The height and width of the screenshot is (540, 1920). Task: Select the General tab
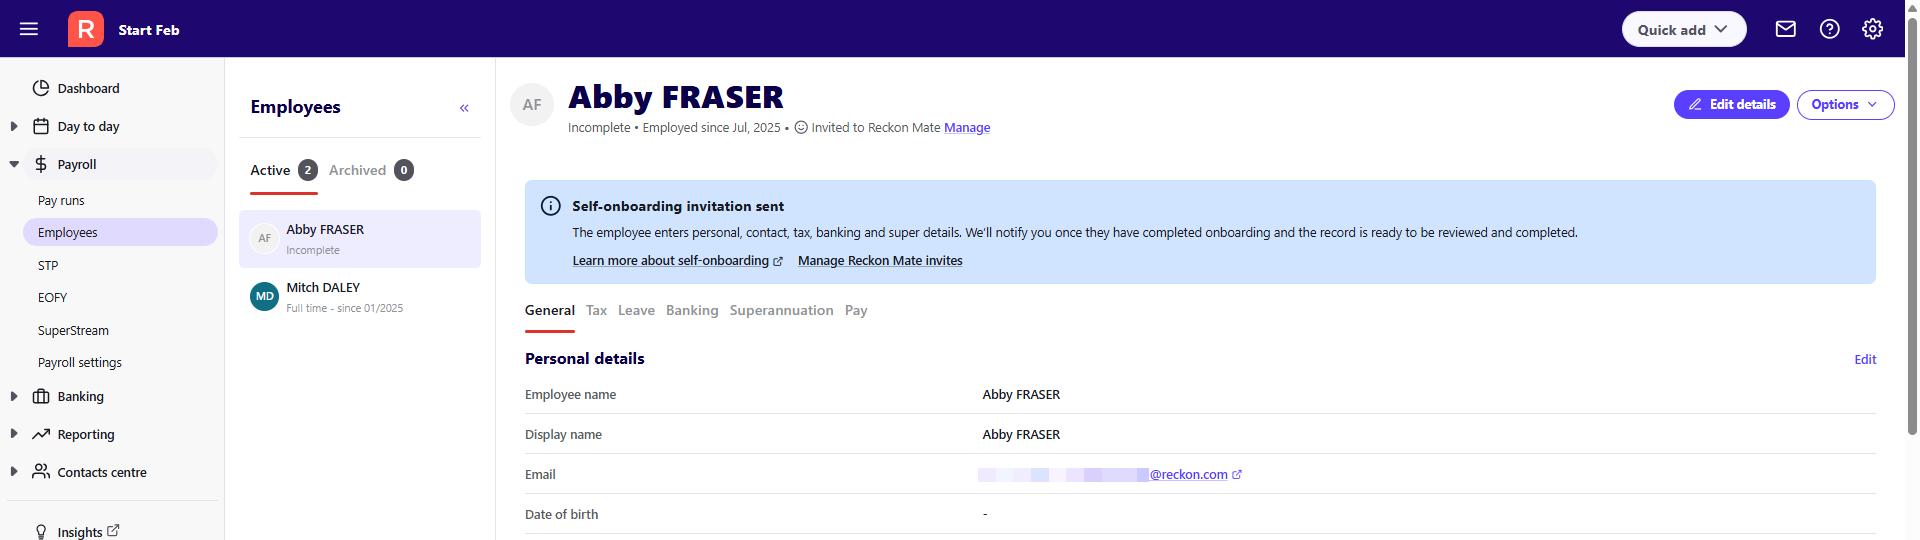pyautogui.click(x=550, y=310)
